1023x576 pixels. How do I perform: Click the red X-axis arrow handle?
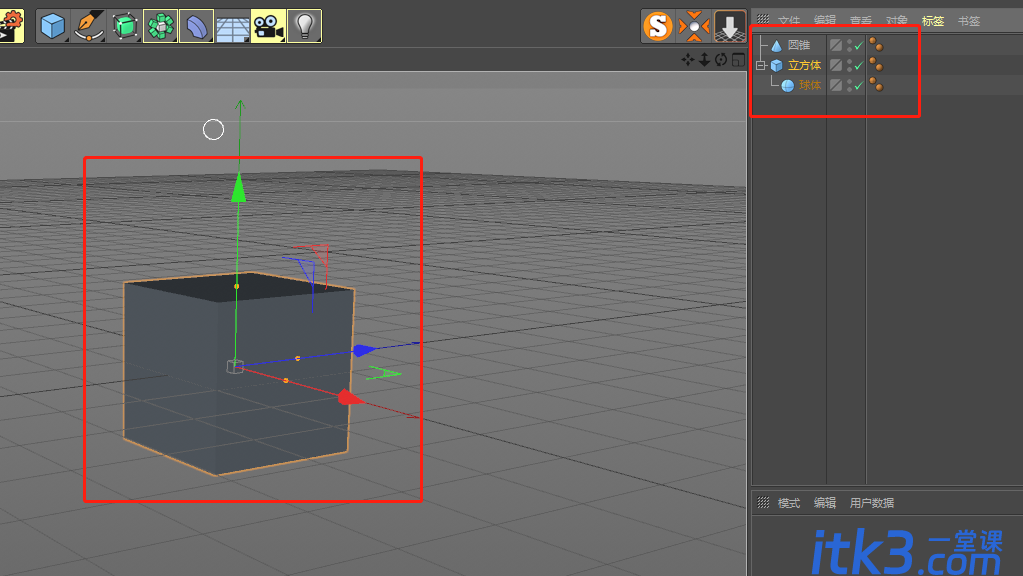[x=351, y=397]
